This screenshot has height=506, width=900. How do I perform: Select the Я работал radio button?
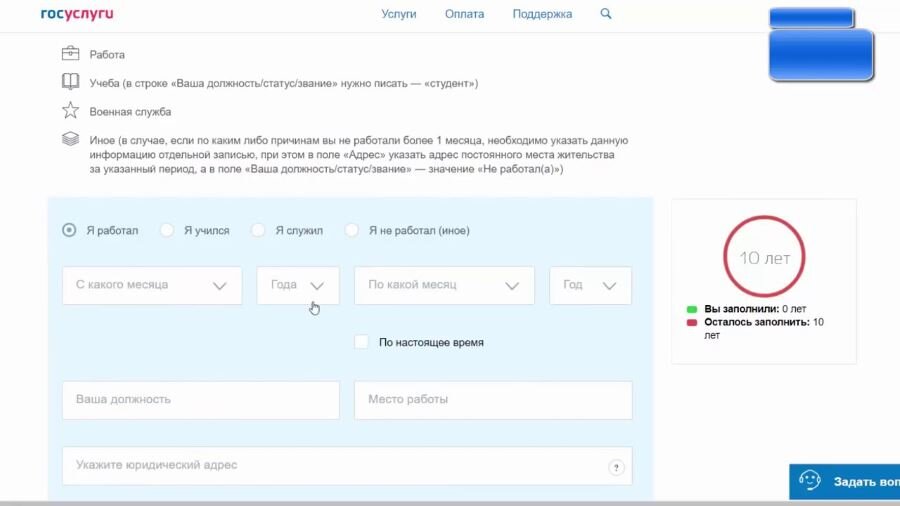[x=69, y=230]
